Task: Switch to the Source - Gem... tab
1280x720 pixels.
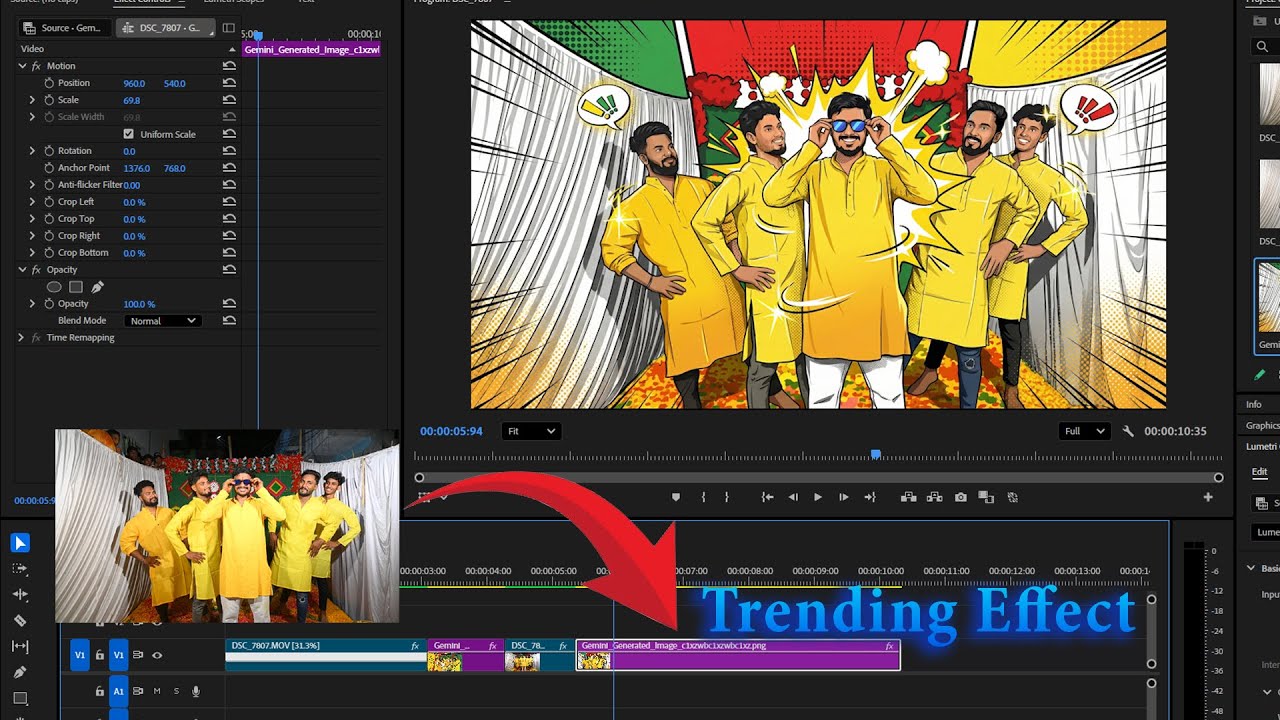Action: coord(62,28)
